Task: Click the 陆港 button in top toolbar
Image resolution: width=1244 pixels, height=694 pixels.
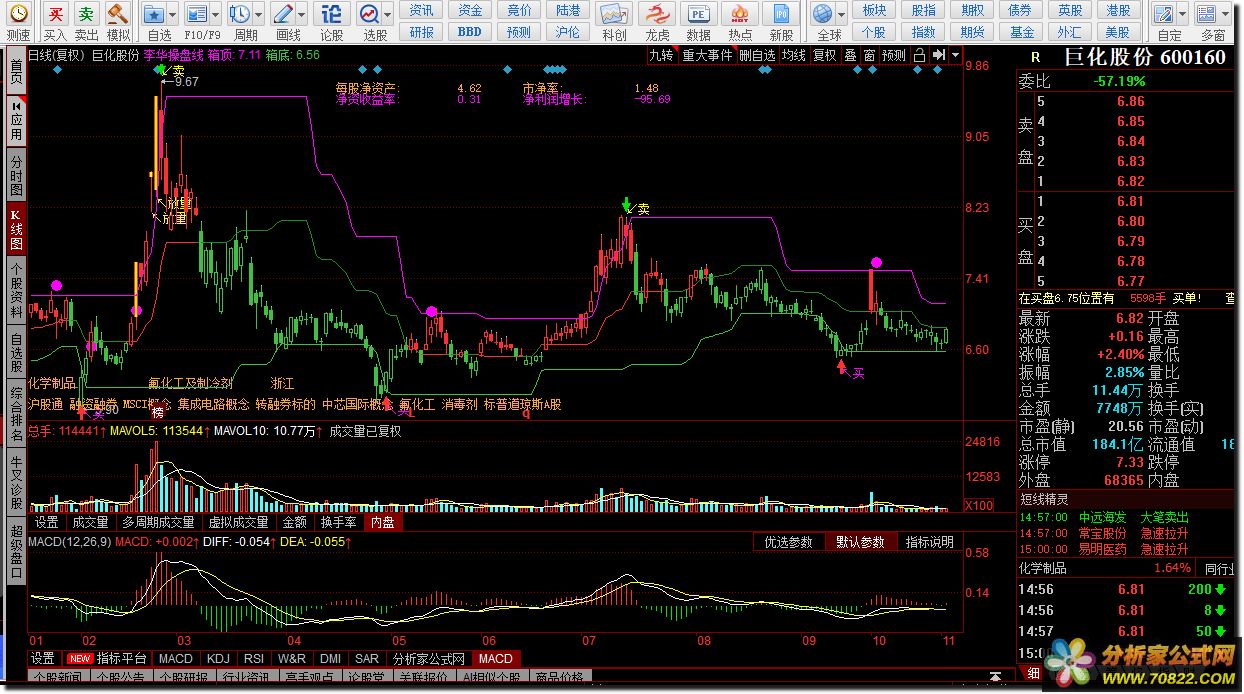Action: pyautogui.click(x=567, y=10)
